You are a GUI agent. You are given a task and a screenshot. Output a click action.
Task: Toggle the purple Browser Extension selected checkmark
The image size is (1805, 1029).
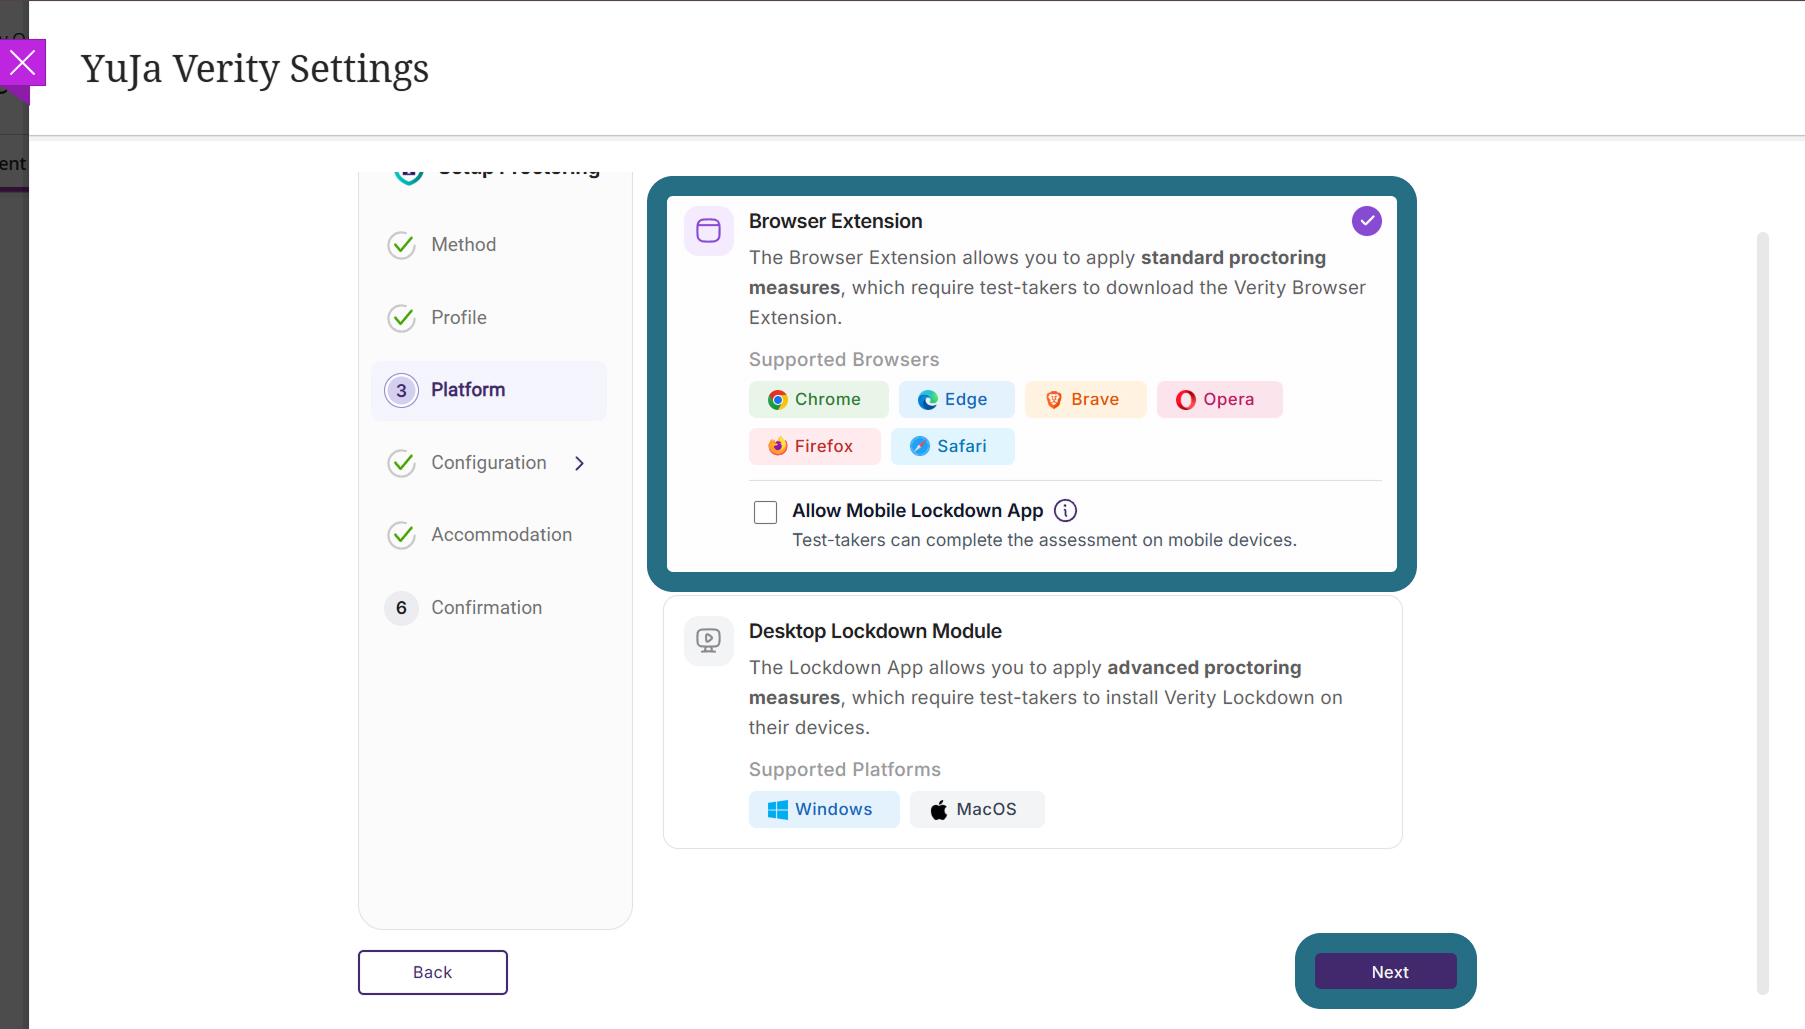(1367, 221)
